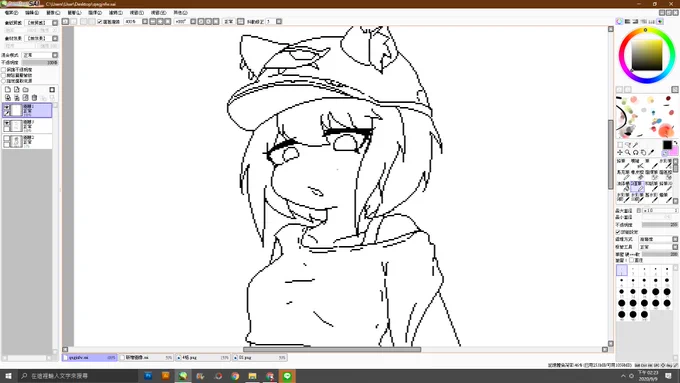Click the new linework layer icon
The height and width of the screenshot is (383, 680).
16,90
